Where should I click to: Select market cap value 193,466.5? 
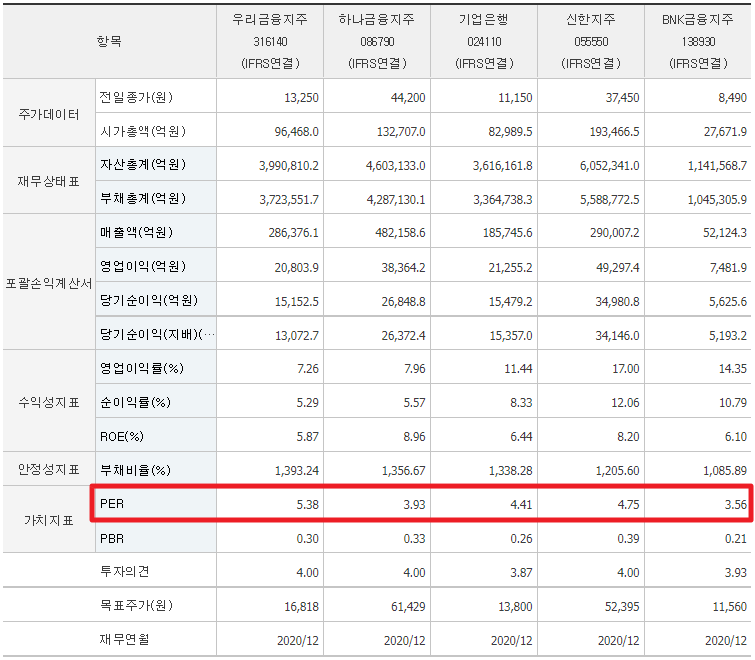click(x=614, y=131)
